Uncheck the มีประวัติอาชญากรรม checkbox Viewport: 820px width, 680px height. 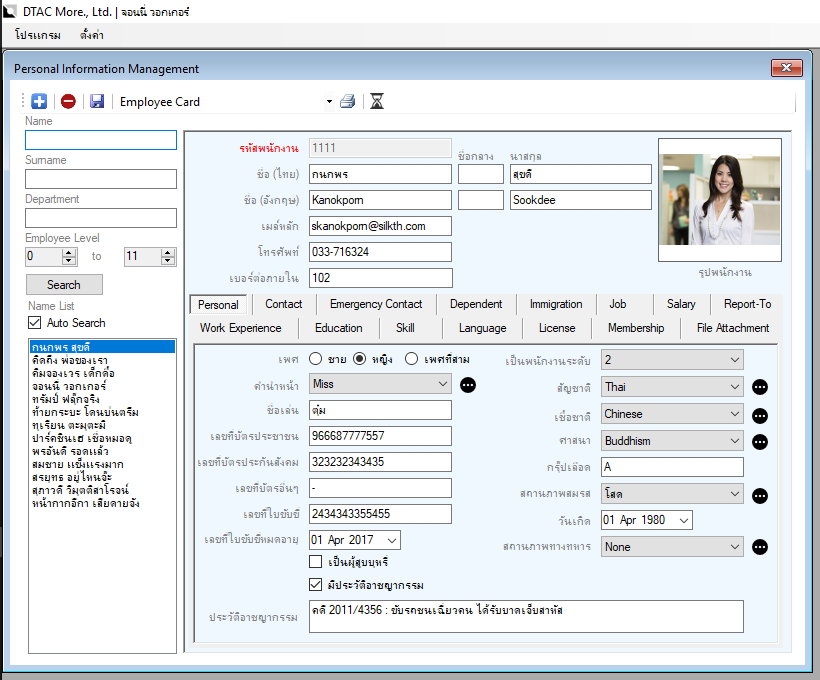click(316, 585)
